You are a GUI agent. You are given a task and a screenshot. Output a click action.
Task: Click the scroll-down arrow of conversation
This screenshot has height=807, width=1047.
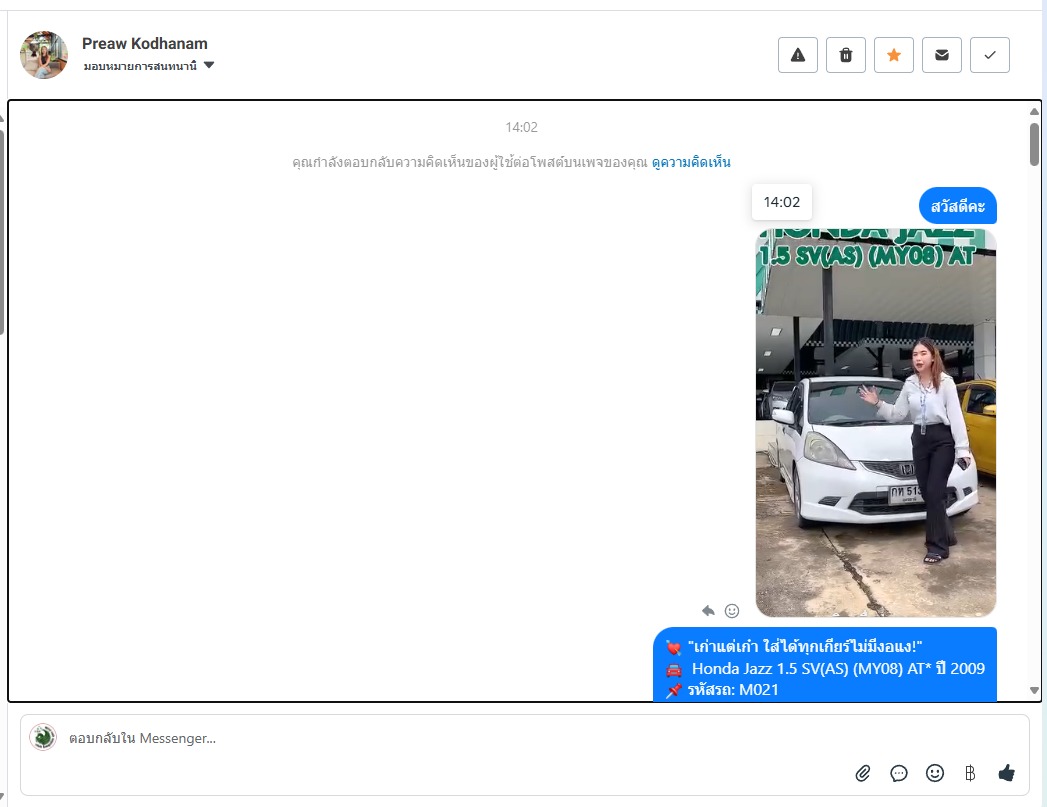pos(1034,691)
